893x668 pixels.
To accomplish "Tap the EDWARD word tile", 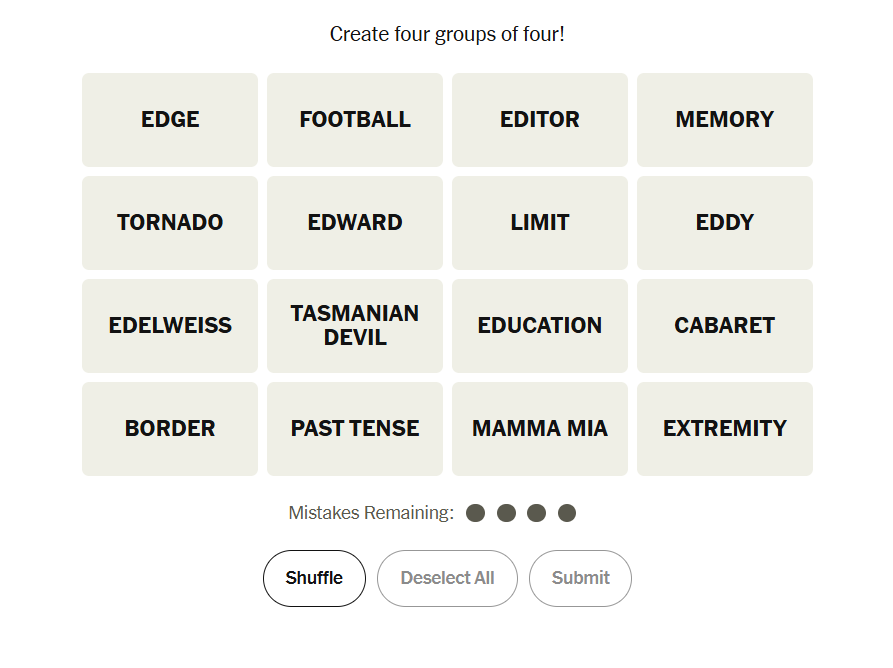I will coord(355,223).
